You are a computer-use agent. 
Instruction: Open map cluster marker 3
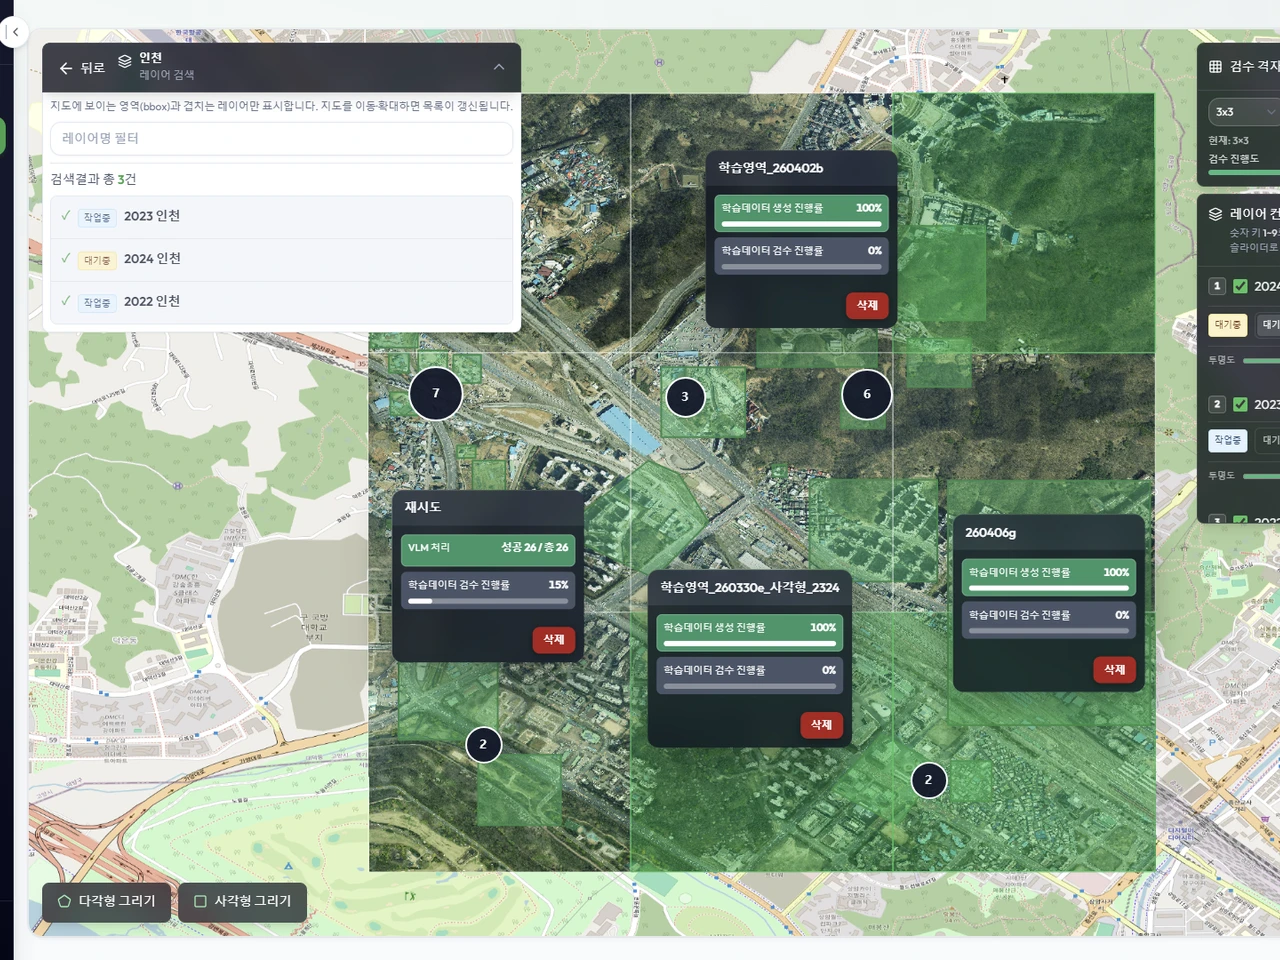pos(685,397)
